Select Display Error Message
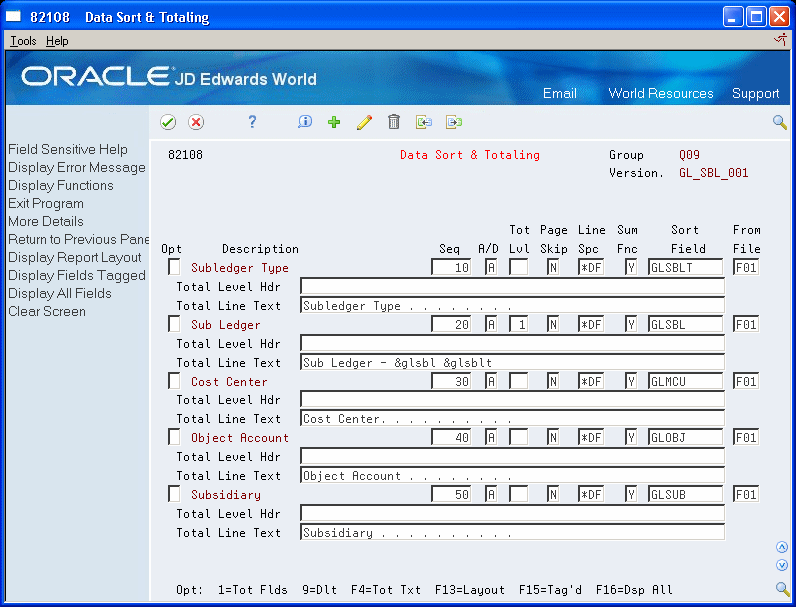 (x=77, y=167)
